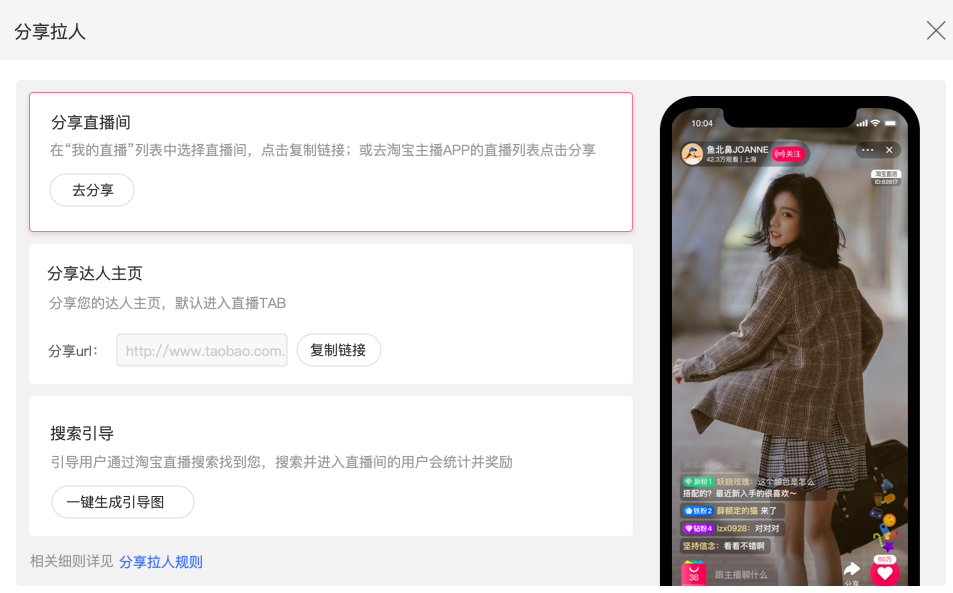Tap the 鱼北鼻JOANNE avatar icon
Viewport: 953px width, 593px height.
tap(692, 154)
